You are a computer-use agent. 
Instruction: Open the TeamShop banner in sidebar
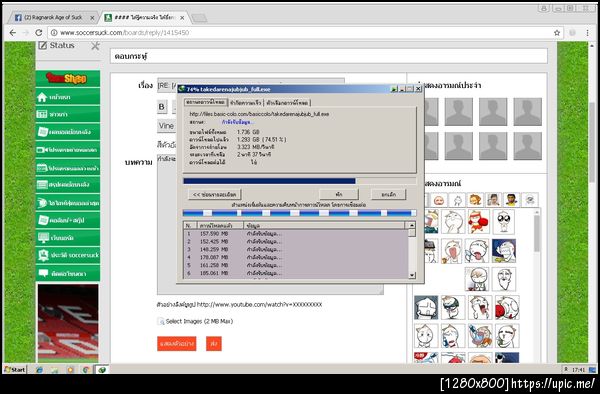coord(68,78)
